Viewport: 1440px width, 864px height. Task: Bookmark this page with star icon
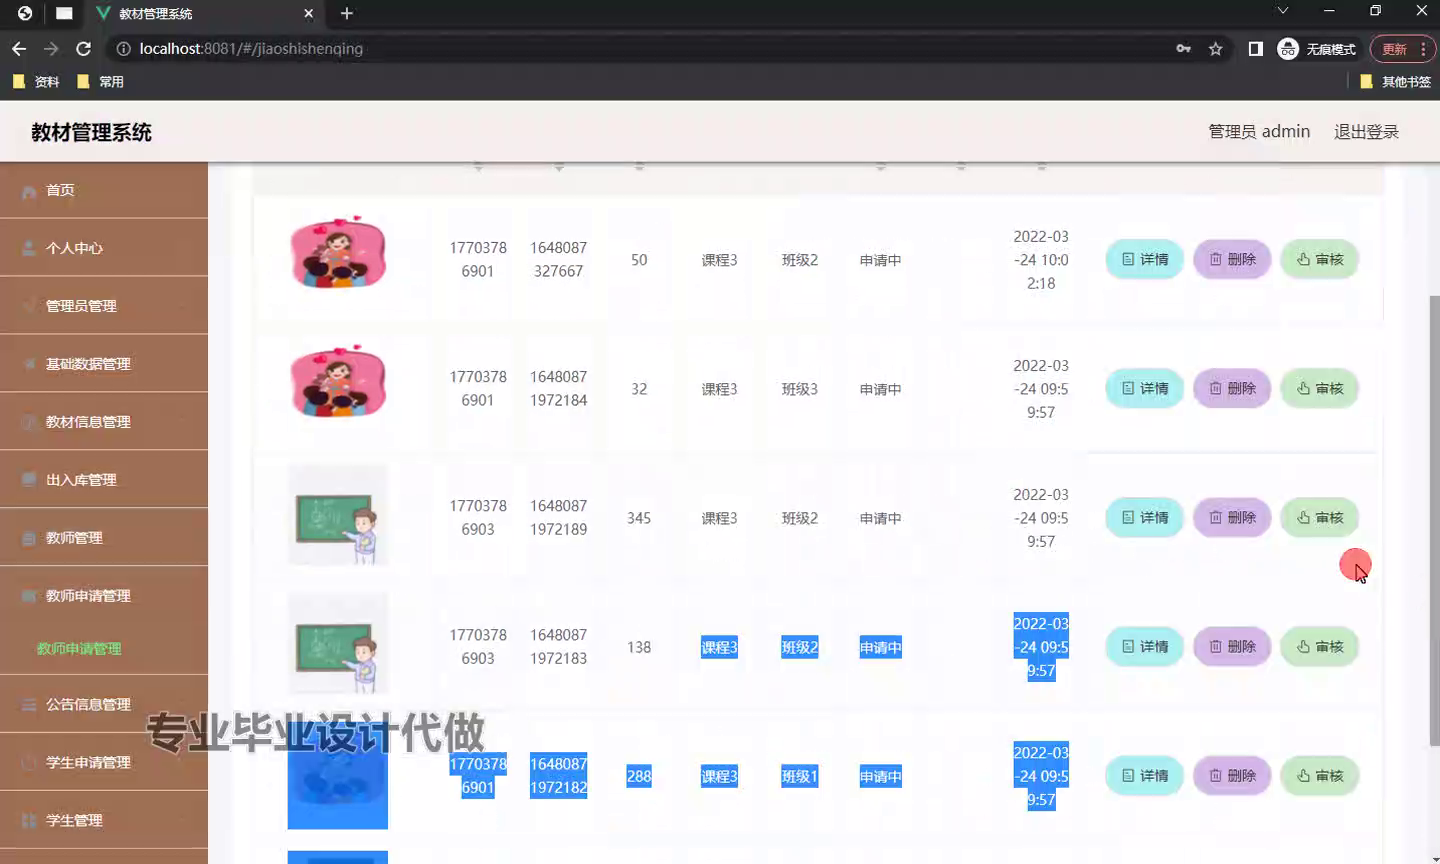point(1216,48)
